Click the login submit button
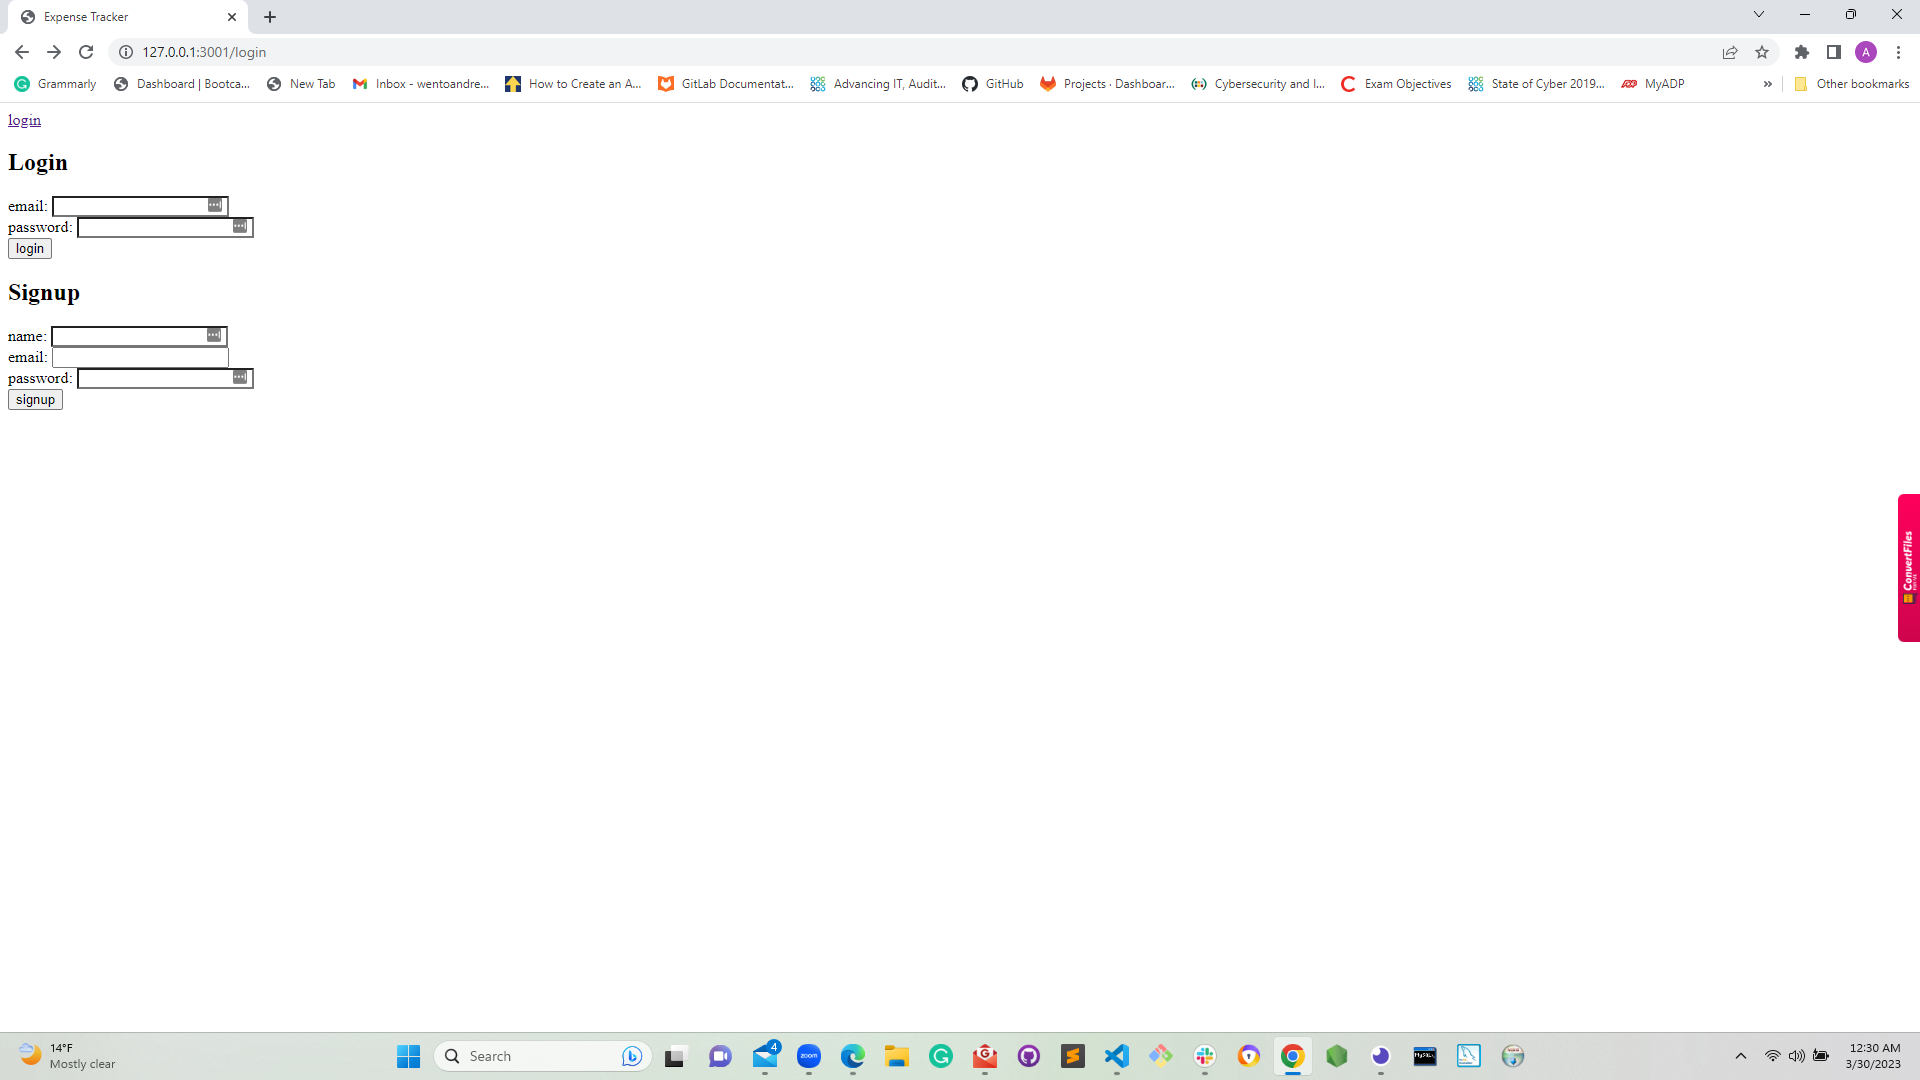Image resolution: width=1920 pixels, height=1080 pixels. (x=30, y=249)
